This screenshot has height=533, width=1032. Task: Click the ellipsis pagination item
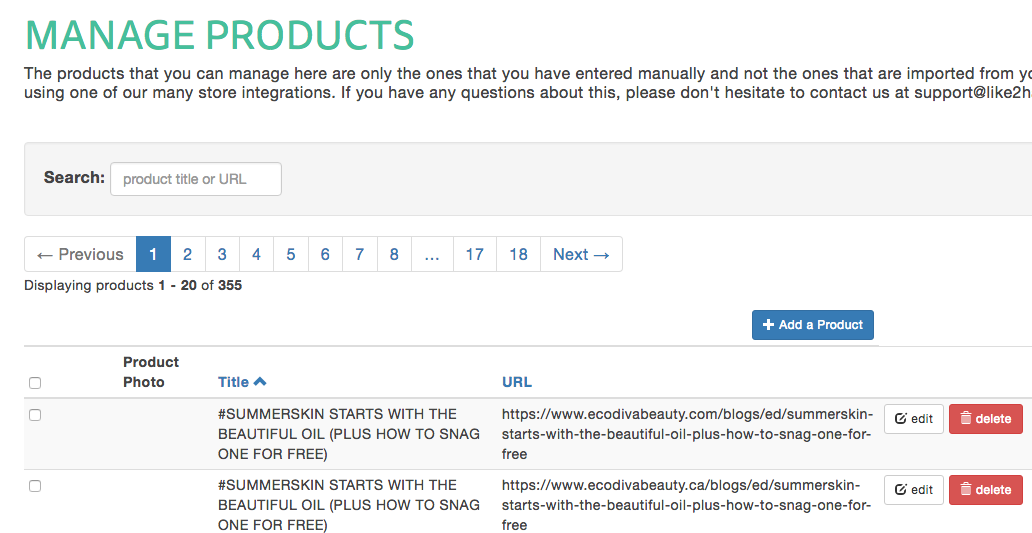[432, 254]
